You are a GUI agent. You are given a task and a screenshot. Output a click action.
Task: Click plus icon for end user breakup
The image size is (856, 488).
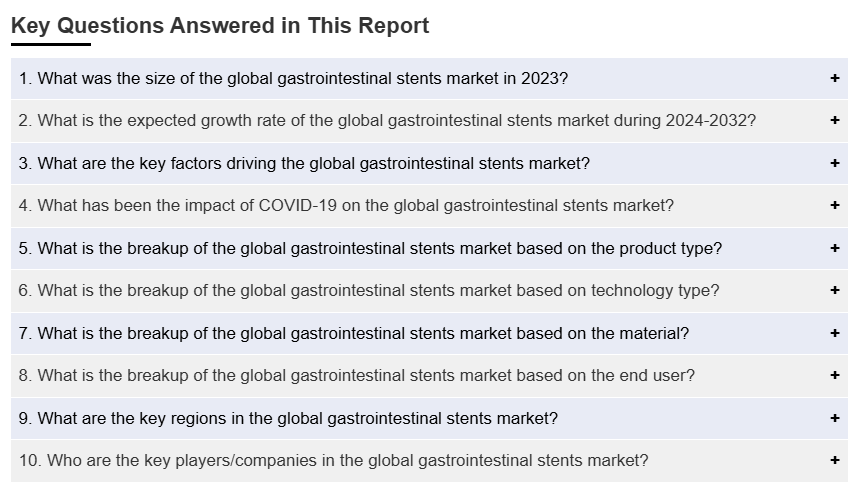pyautogui.click(x=834, y=375)
